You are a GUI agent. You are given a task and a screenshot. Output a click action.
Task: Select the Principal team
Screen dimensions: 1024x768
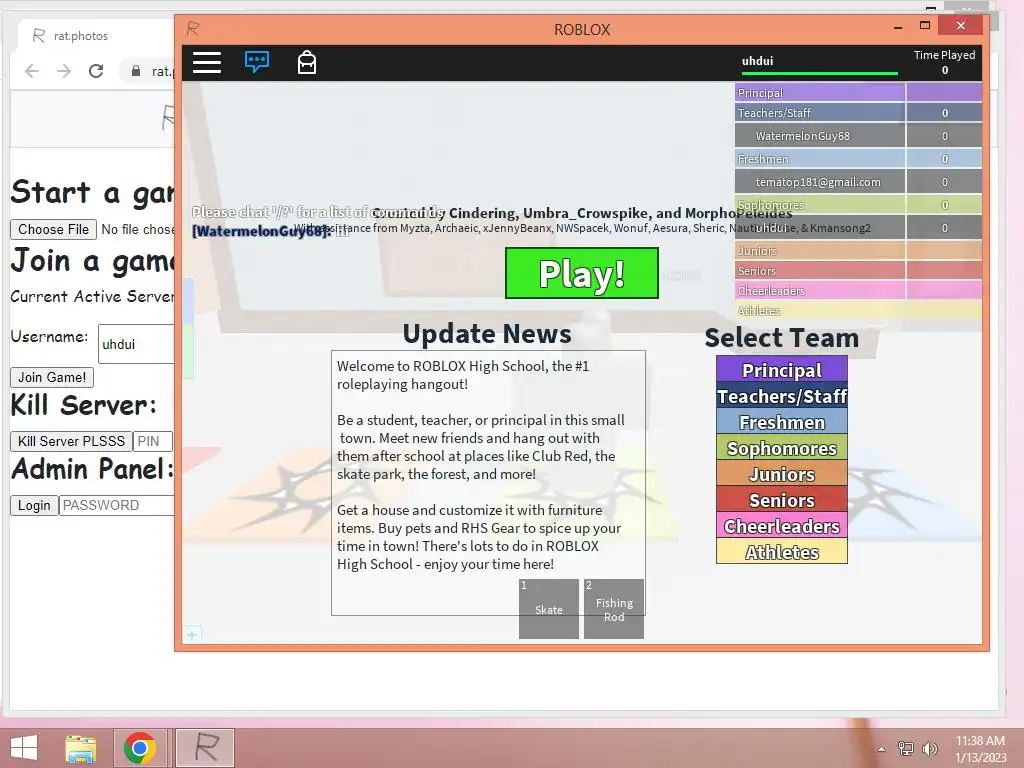(782, 370)
